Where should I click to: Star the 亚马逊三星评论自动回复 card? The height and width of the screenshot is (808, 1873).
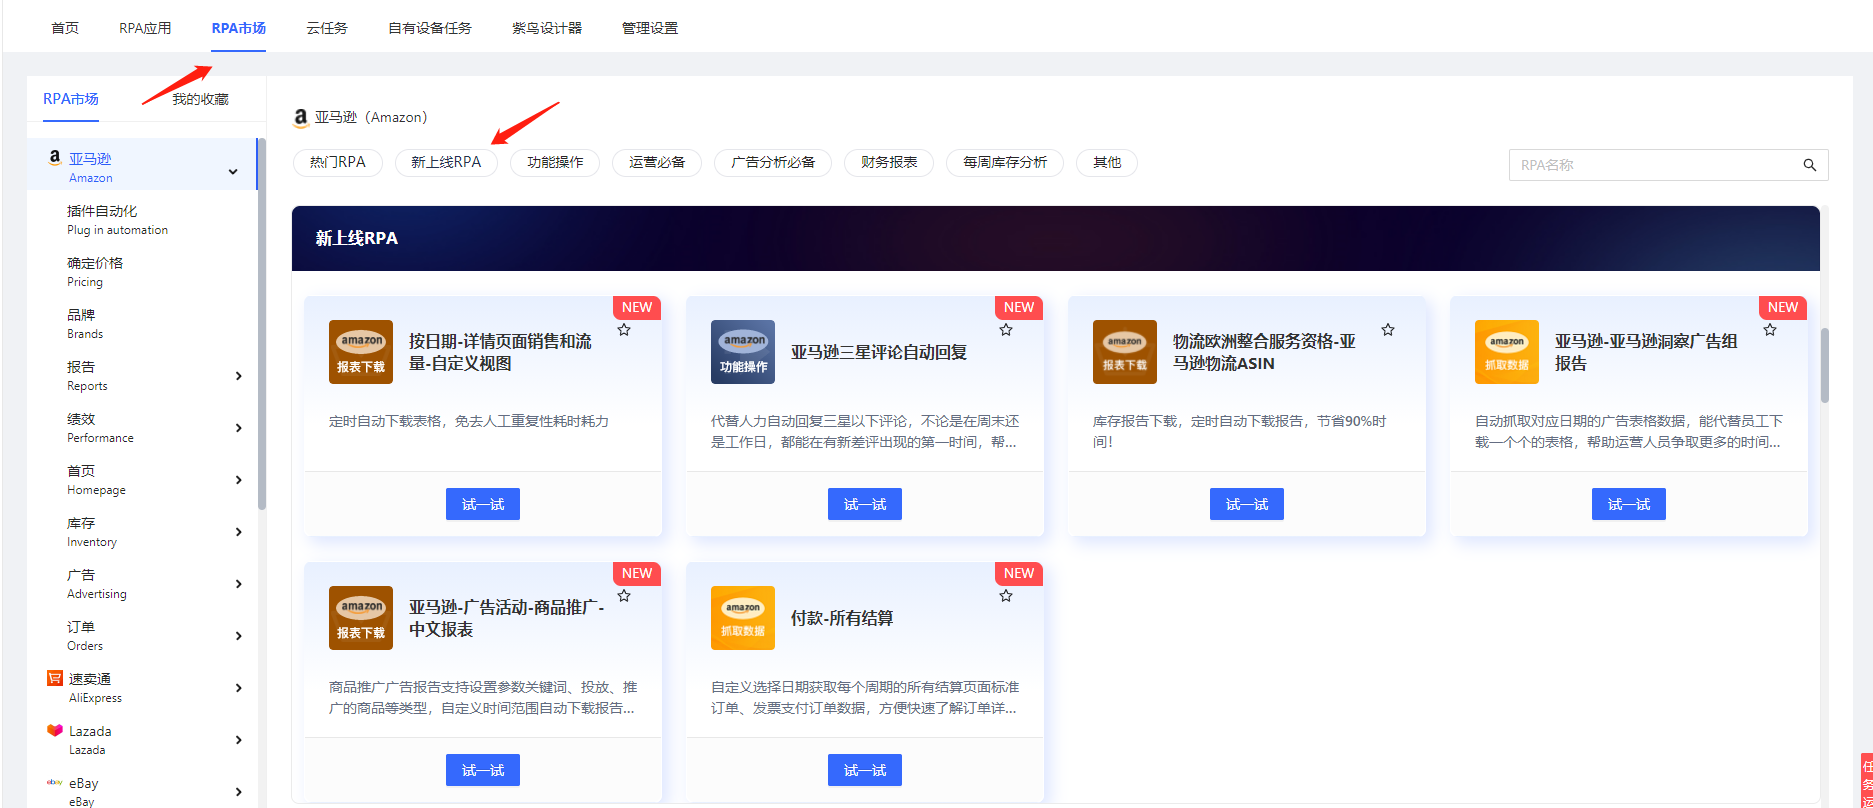1006,330
